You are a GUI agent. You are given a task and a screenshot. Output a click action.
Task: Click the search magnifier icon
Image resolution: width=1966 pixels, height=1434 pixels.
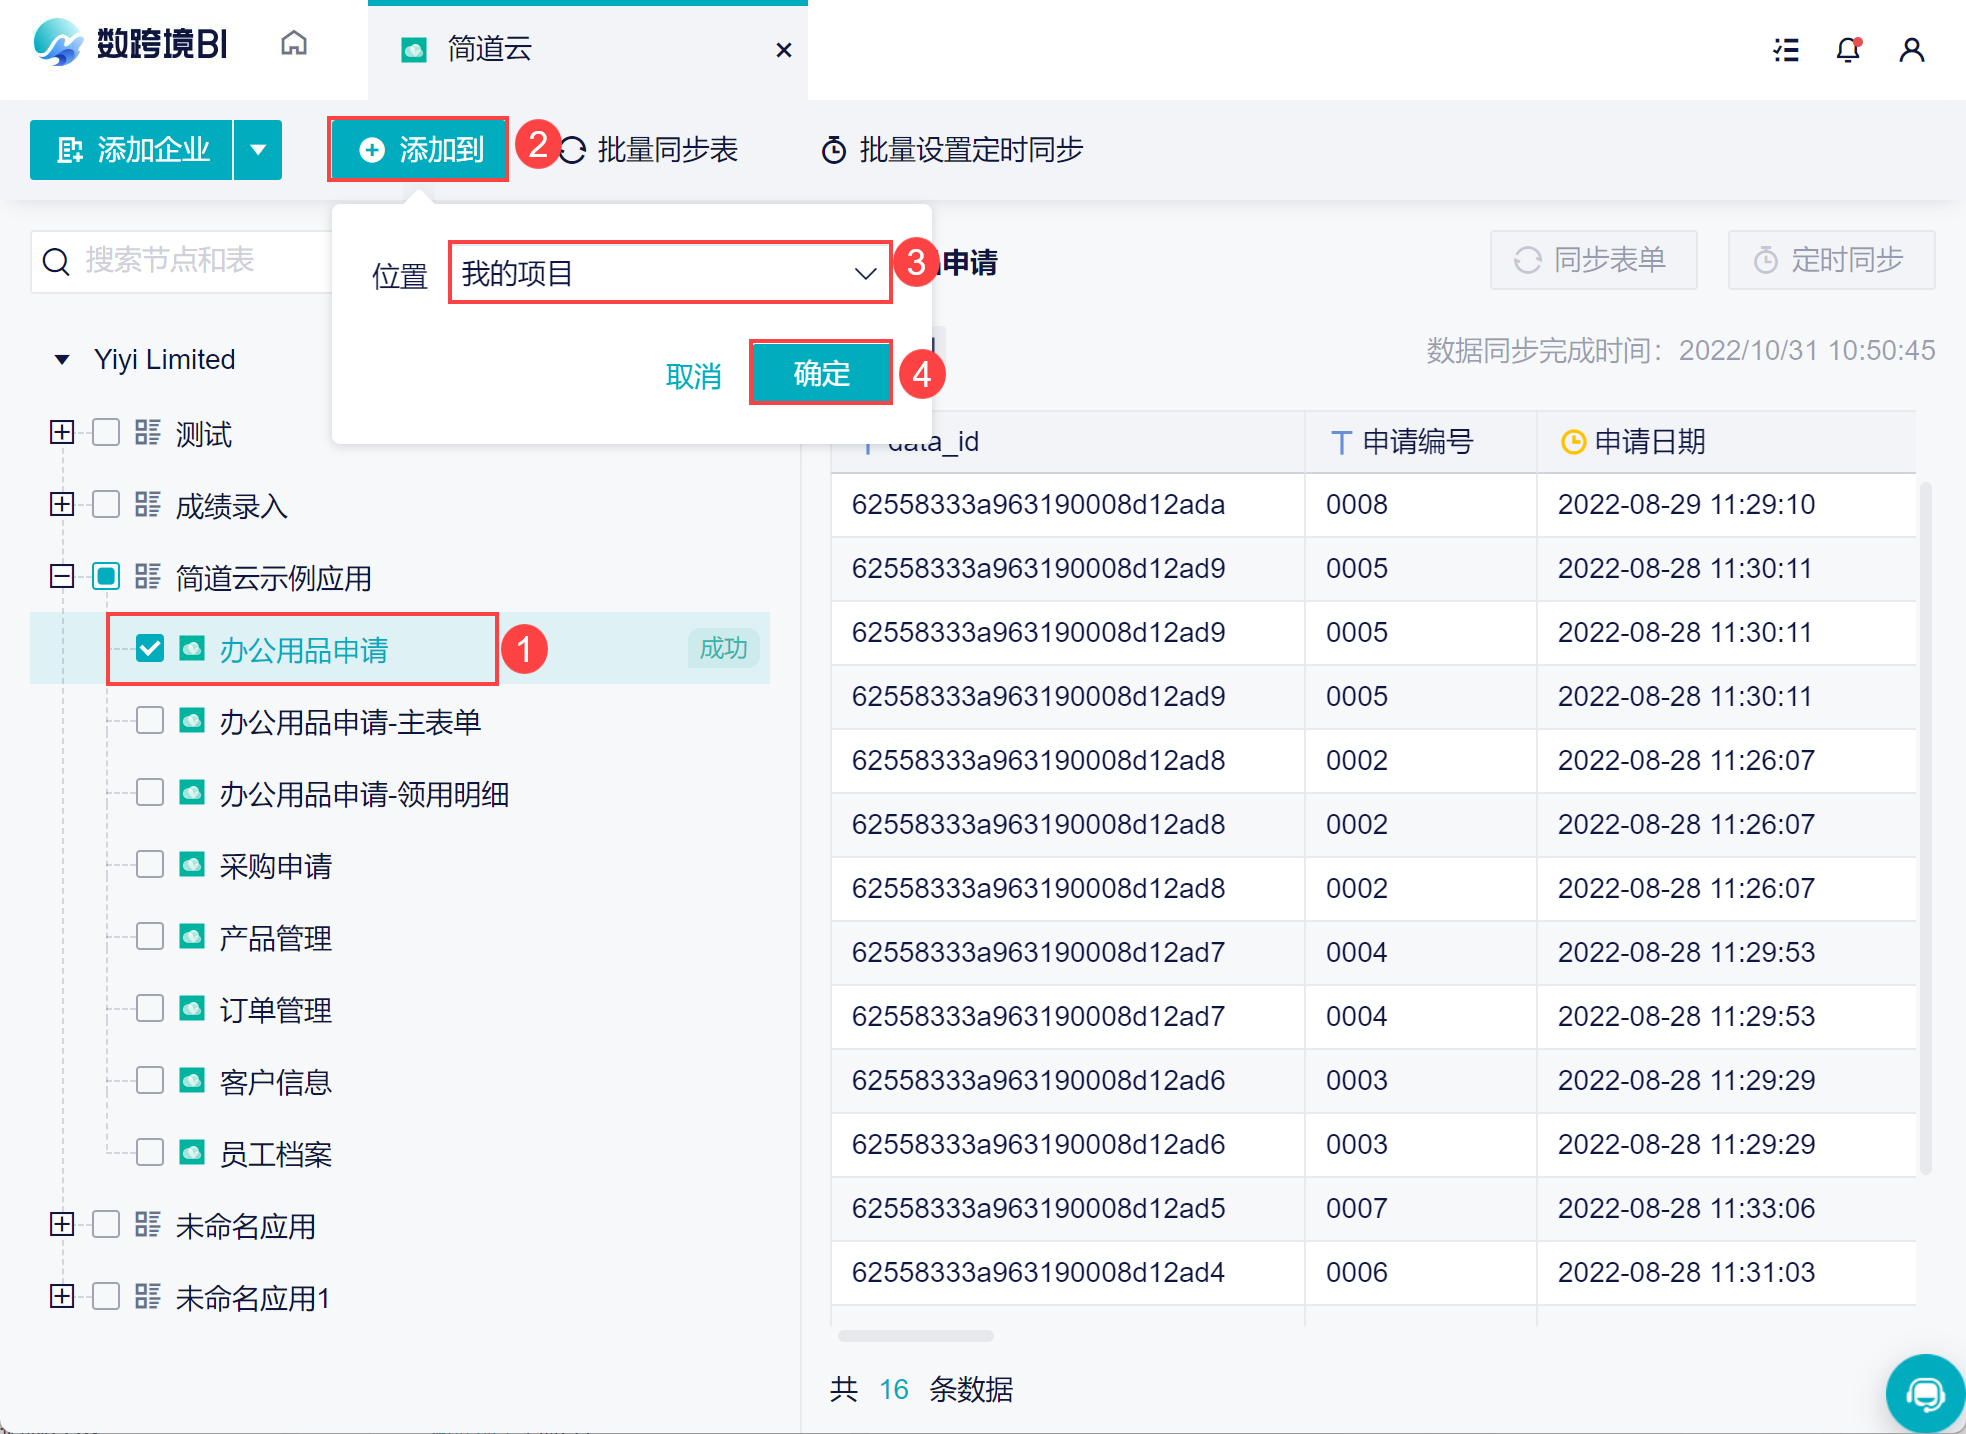pos(57,262)
